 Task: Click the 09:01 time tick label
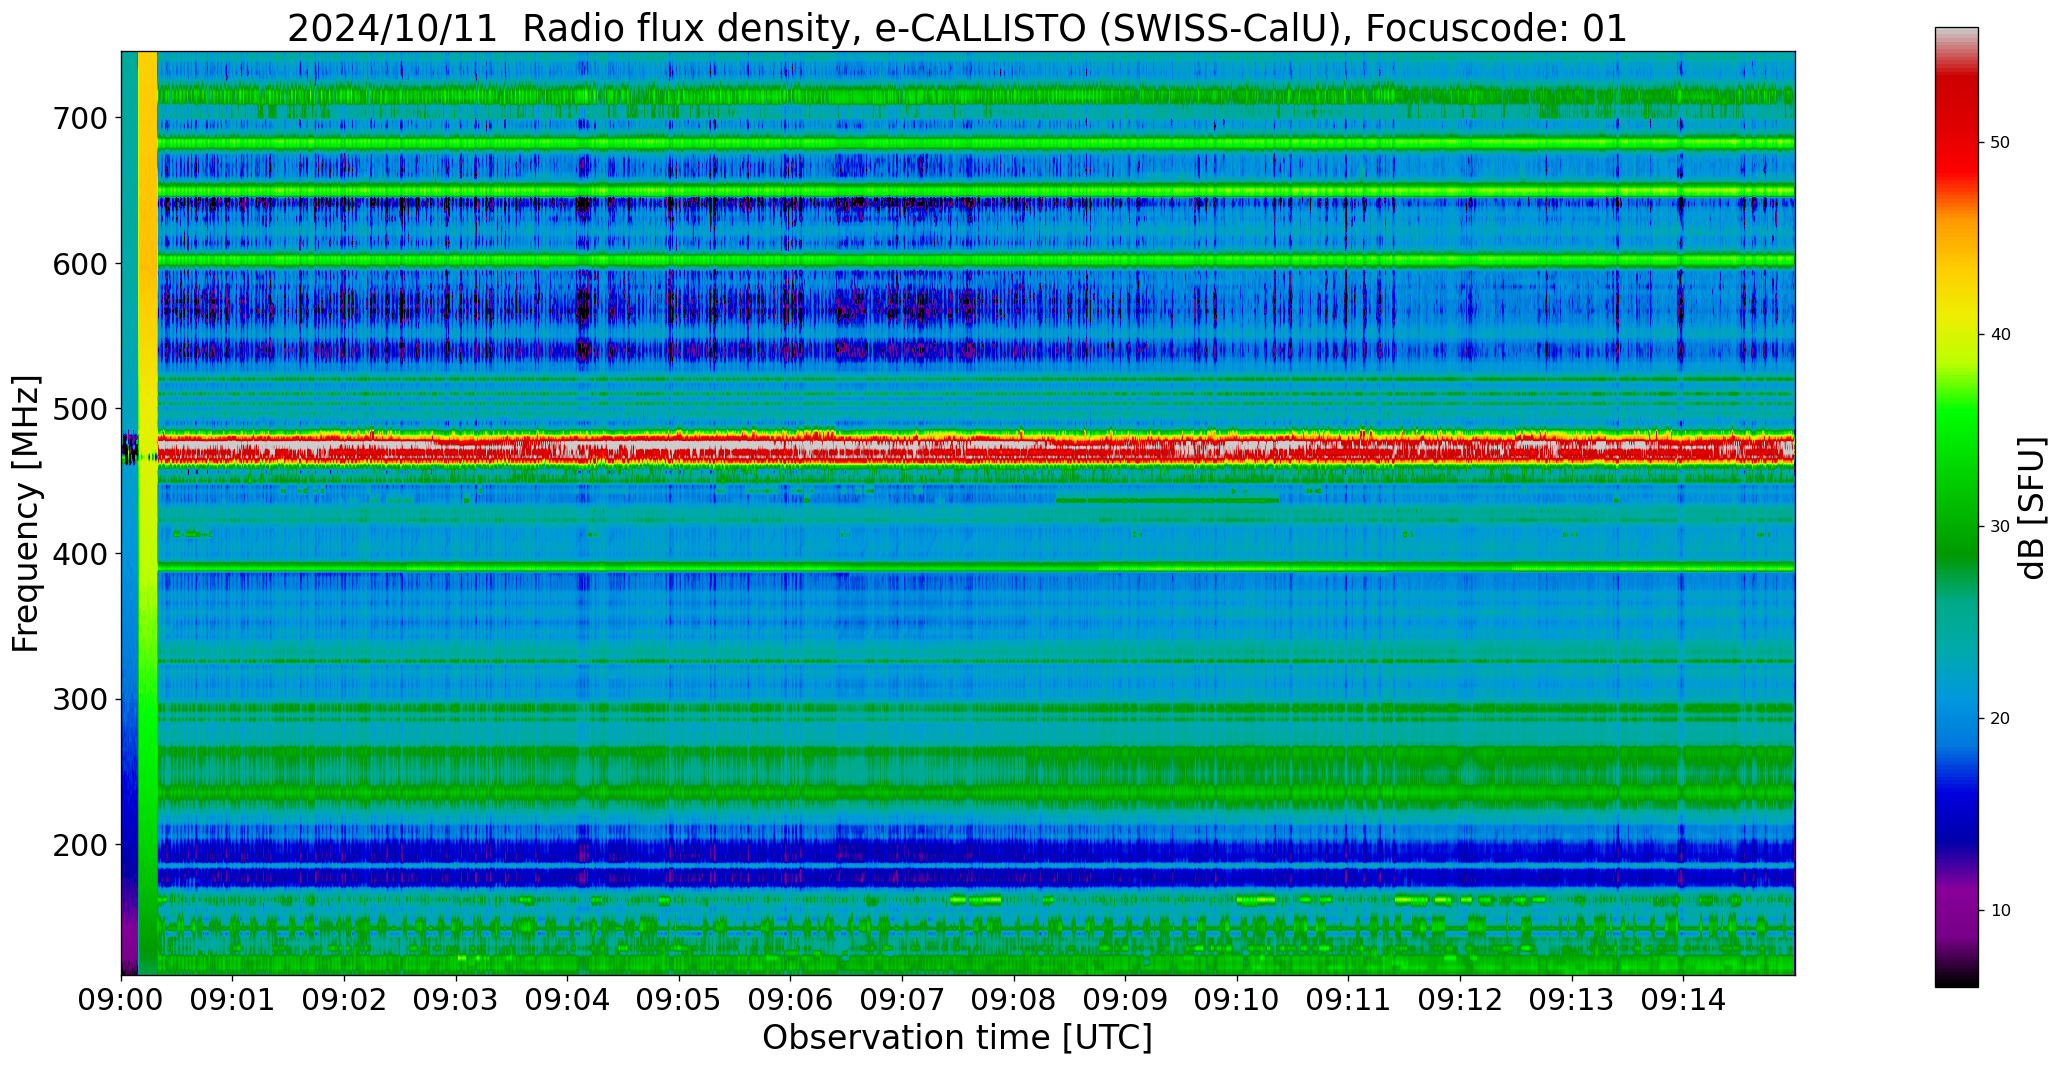click(233, 999)
